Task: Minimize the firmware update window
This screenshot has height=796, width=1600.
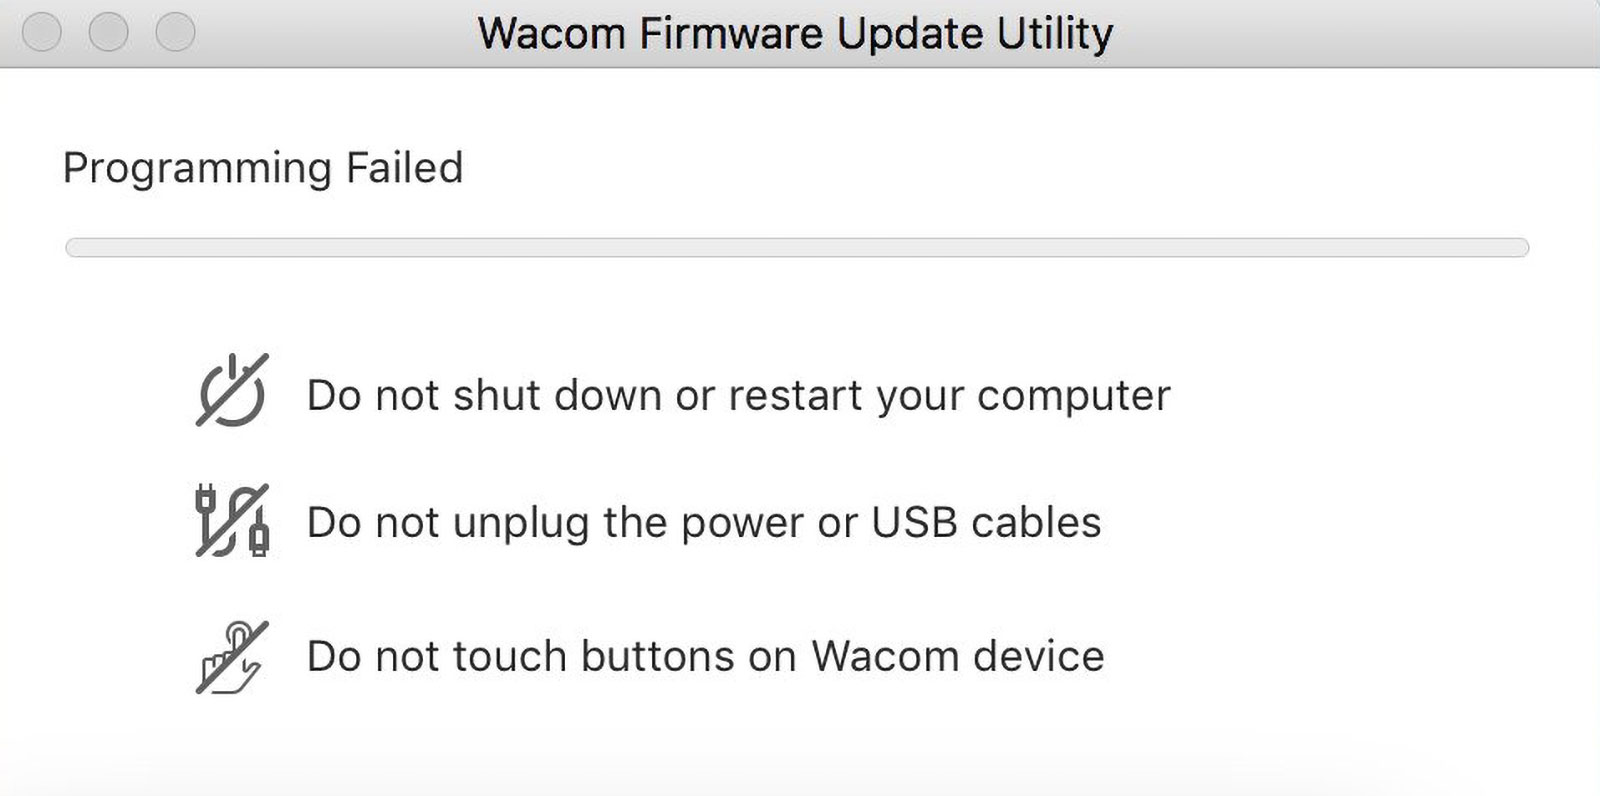Action: 108,32
